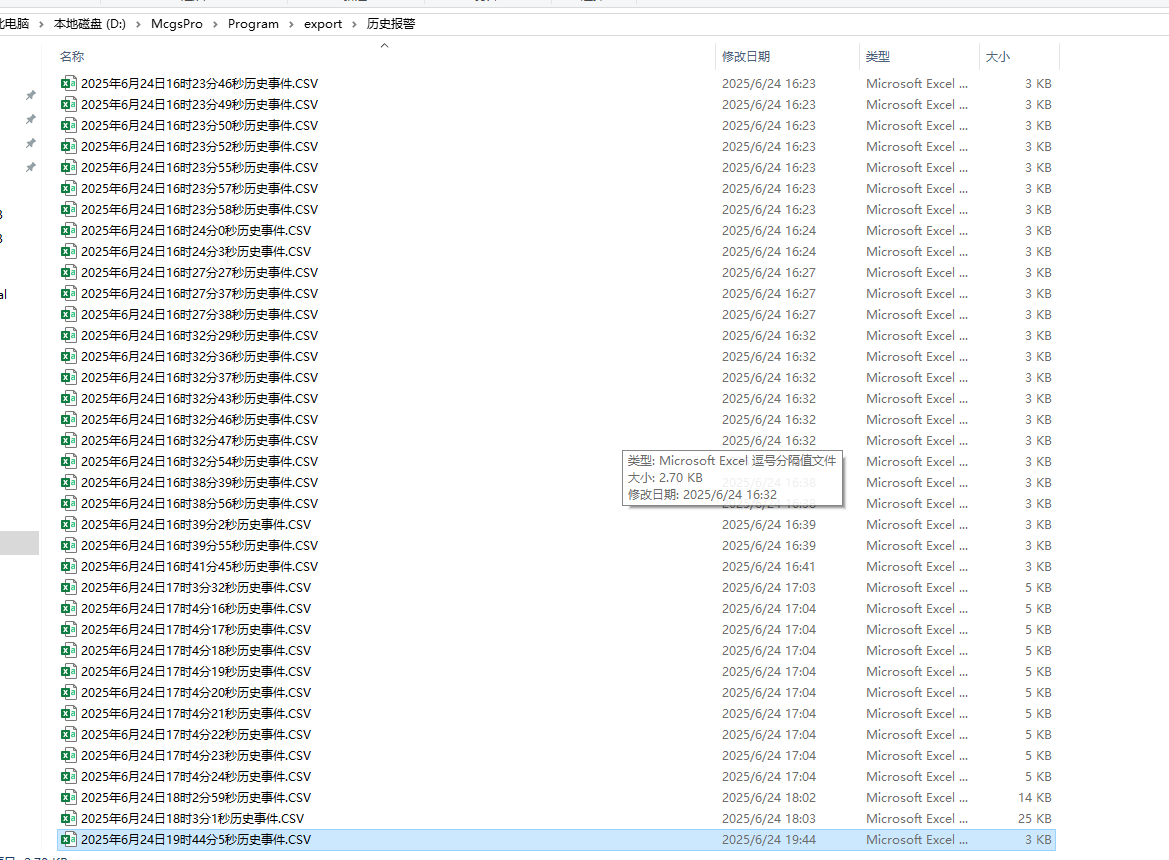Click the Excel icon of 2025年6月24日16时32分29秒历史事件.CSV

[x=69, y=335]
